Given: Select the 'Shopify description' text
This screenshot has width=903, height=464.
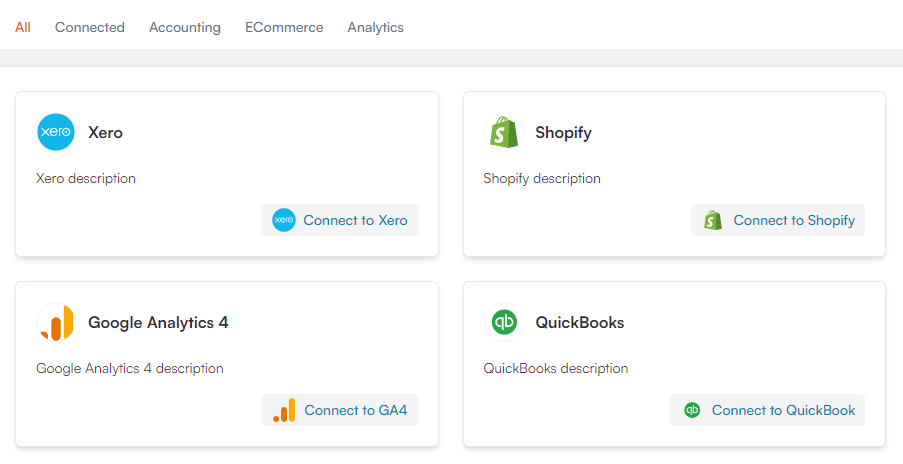Looking at the screenshot, I should (542, 178).
